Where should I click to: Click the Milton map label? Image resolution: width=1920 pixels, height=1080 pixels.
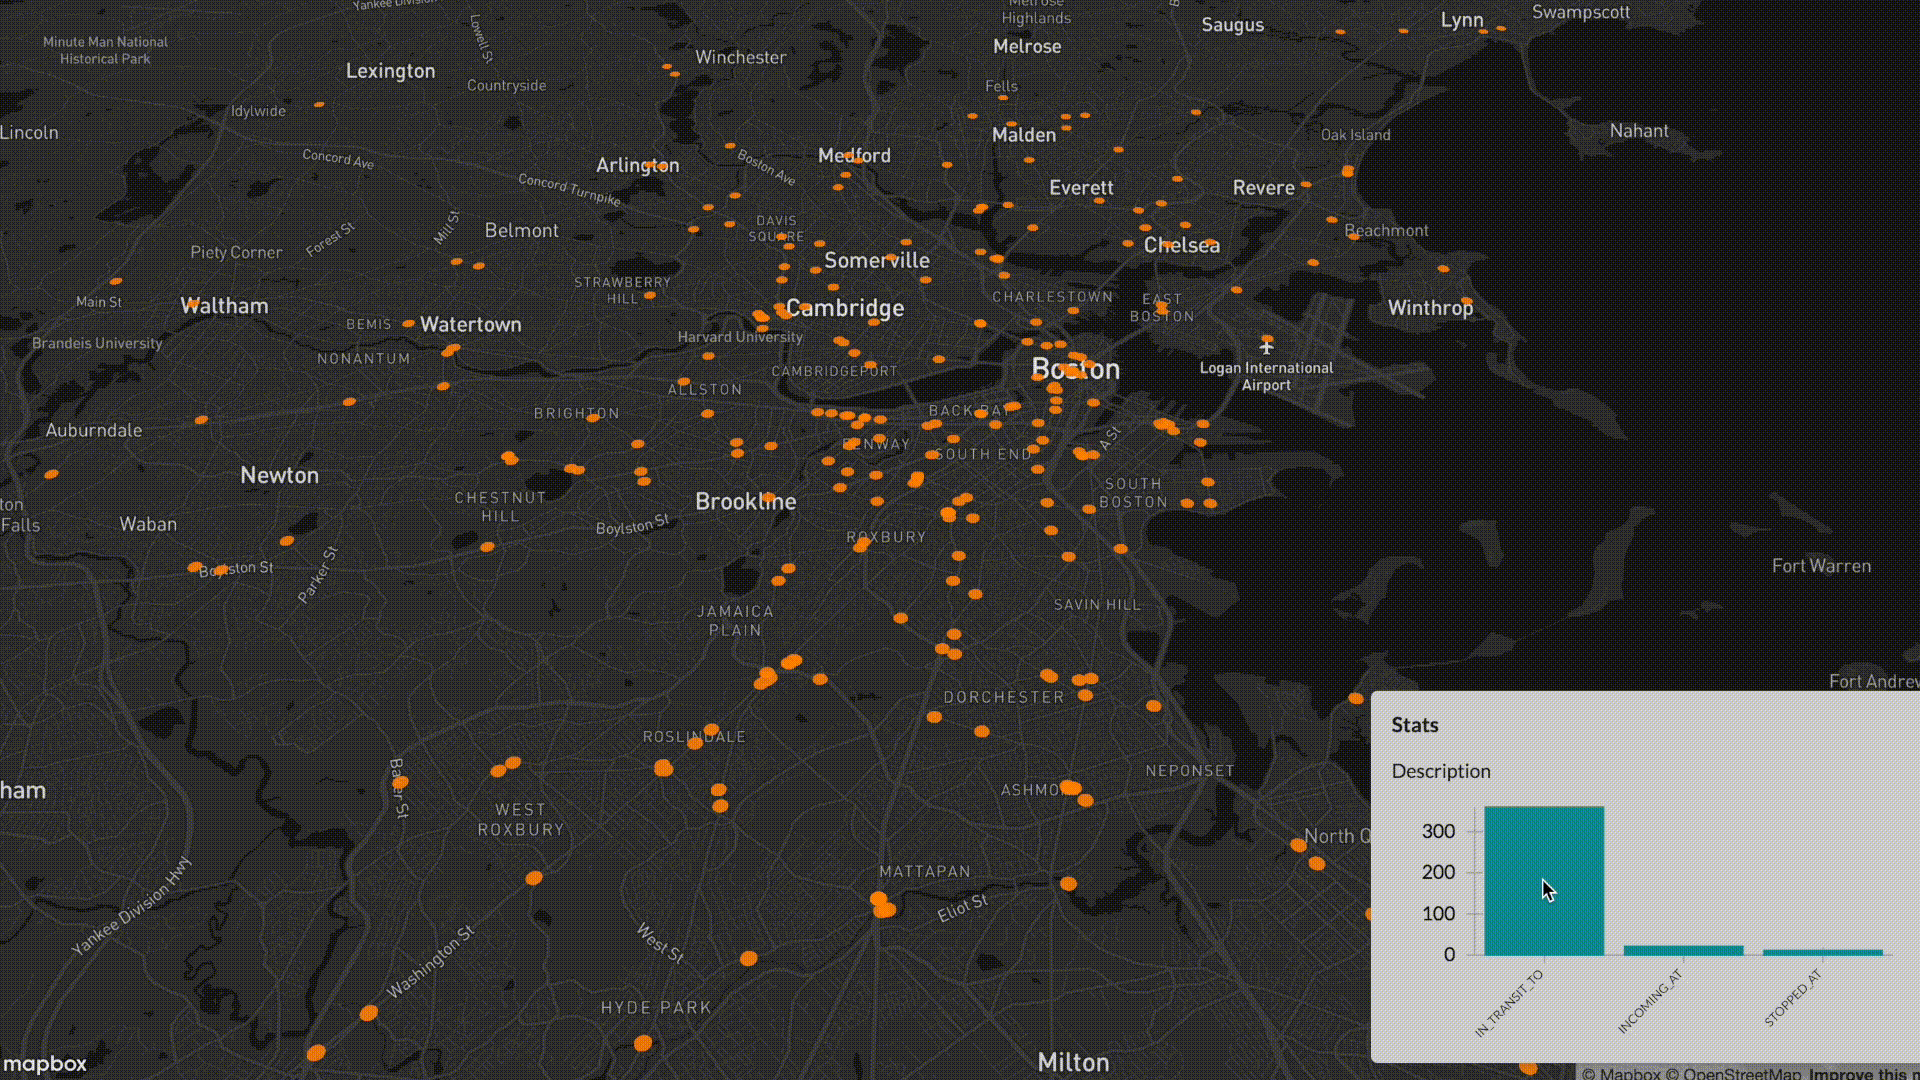[x=1073, y=1062]
